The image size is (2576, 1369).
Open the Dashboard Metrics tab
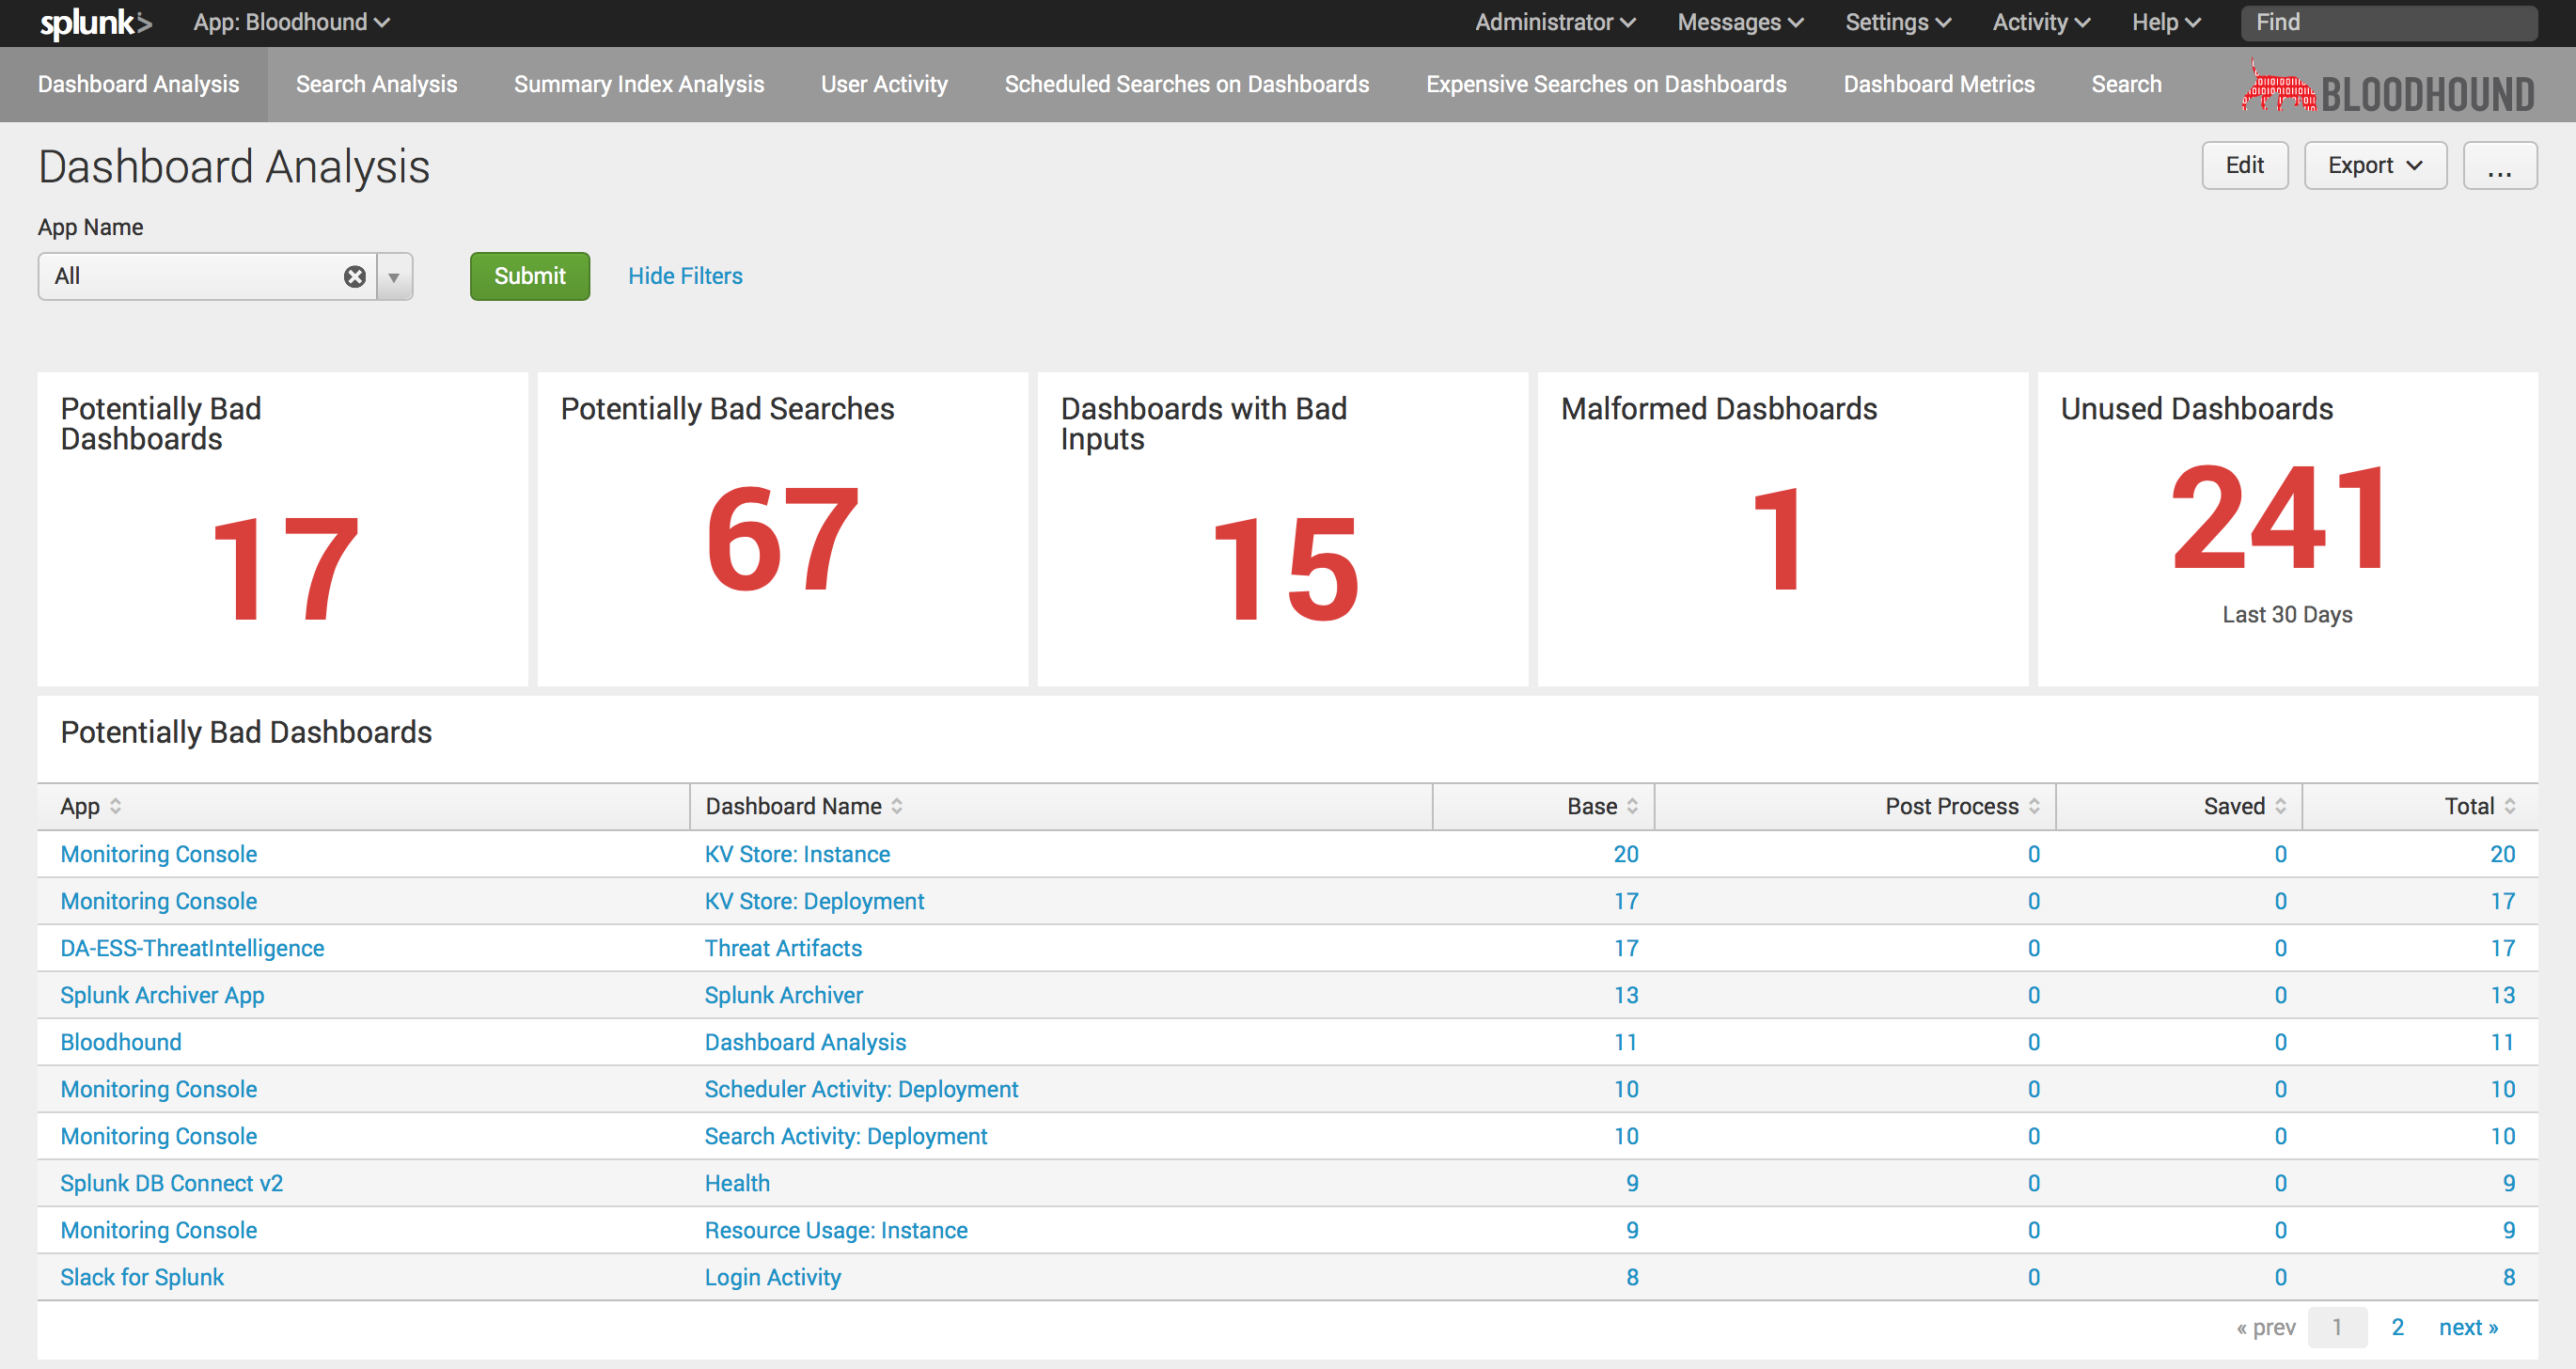pos(1939,85)
